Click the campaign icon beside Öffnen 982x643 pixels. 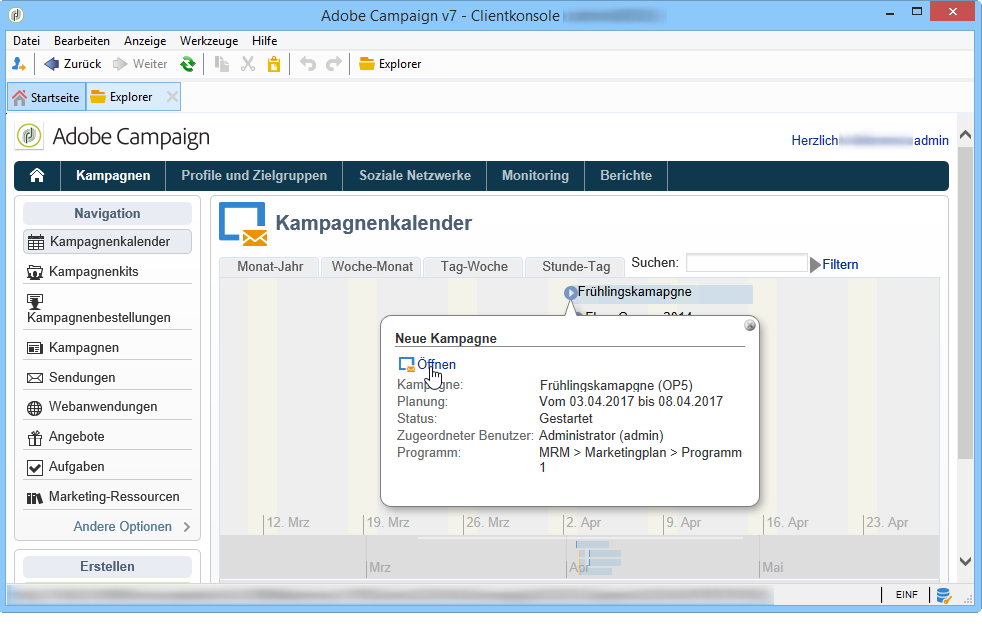click(x=406, y=364)
